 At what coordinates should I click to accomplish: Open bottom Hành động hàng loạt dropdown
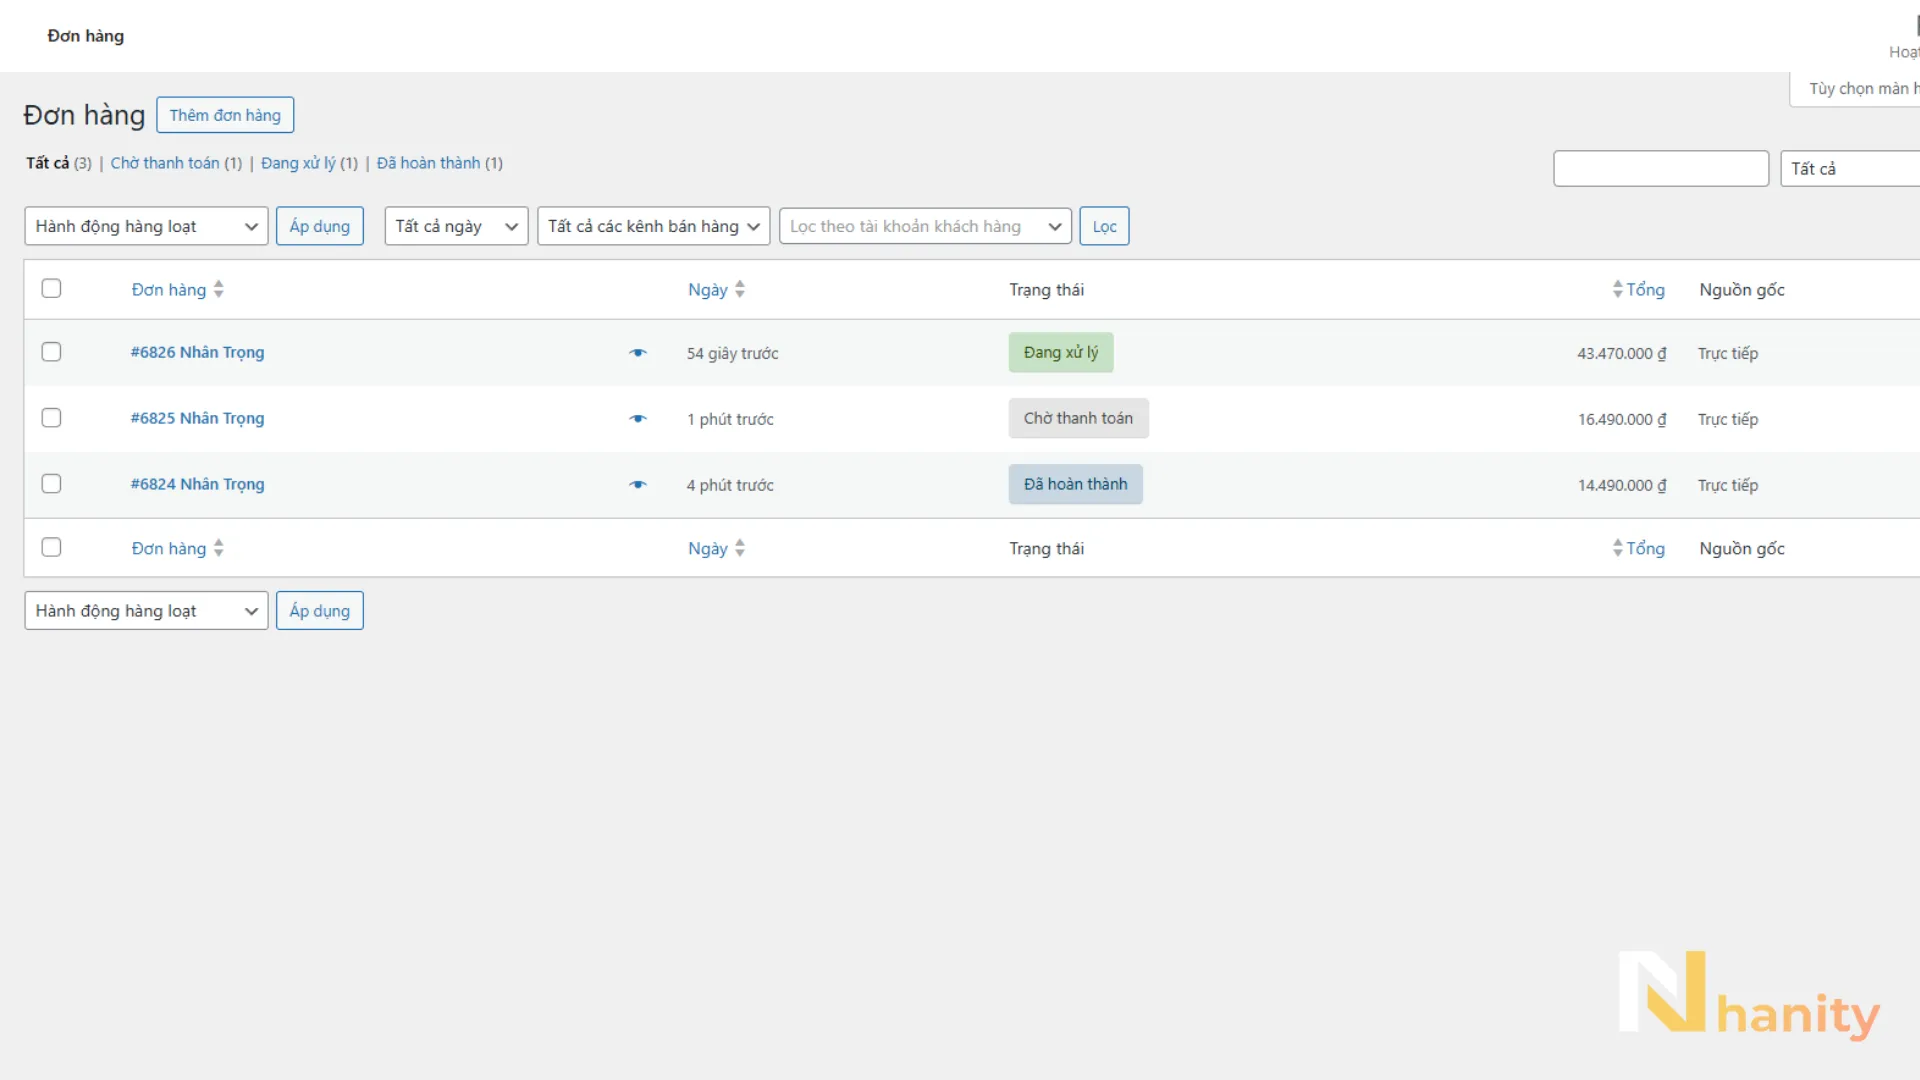point(146,611)
